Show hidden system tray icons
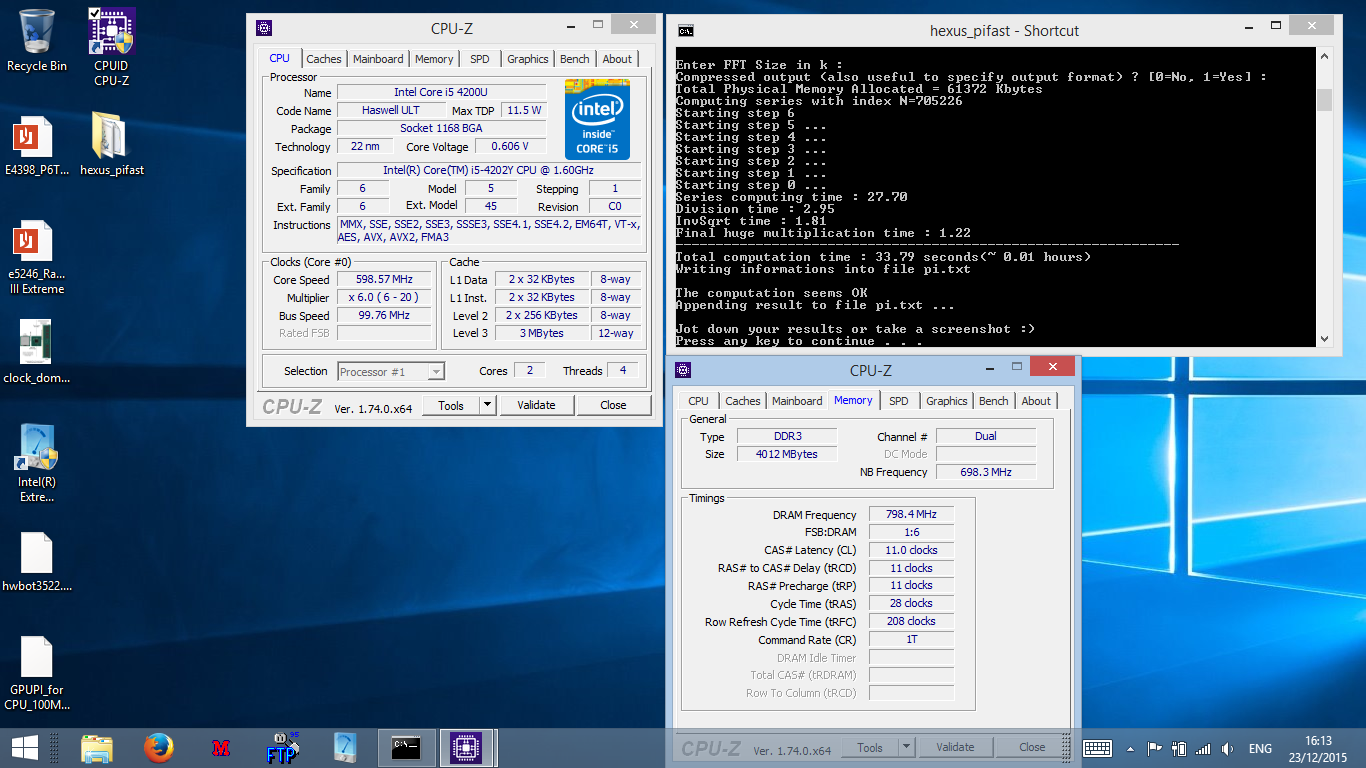The width and height of the screenshot is (1366, 768). [x=1130, y=748]
